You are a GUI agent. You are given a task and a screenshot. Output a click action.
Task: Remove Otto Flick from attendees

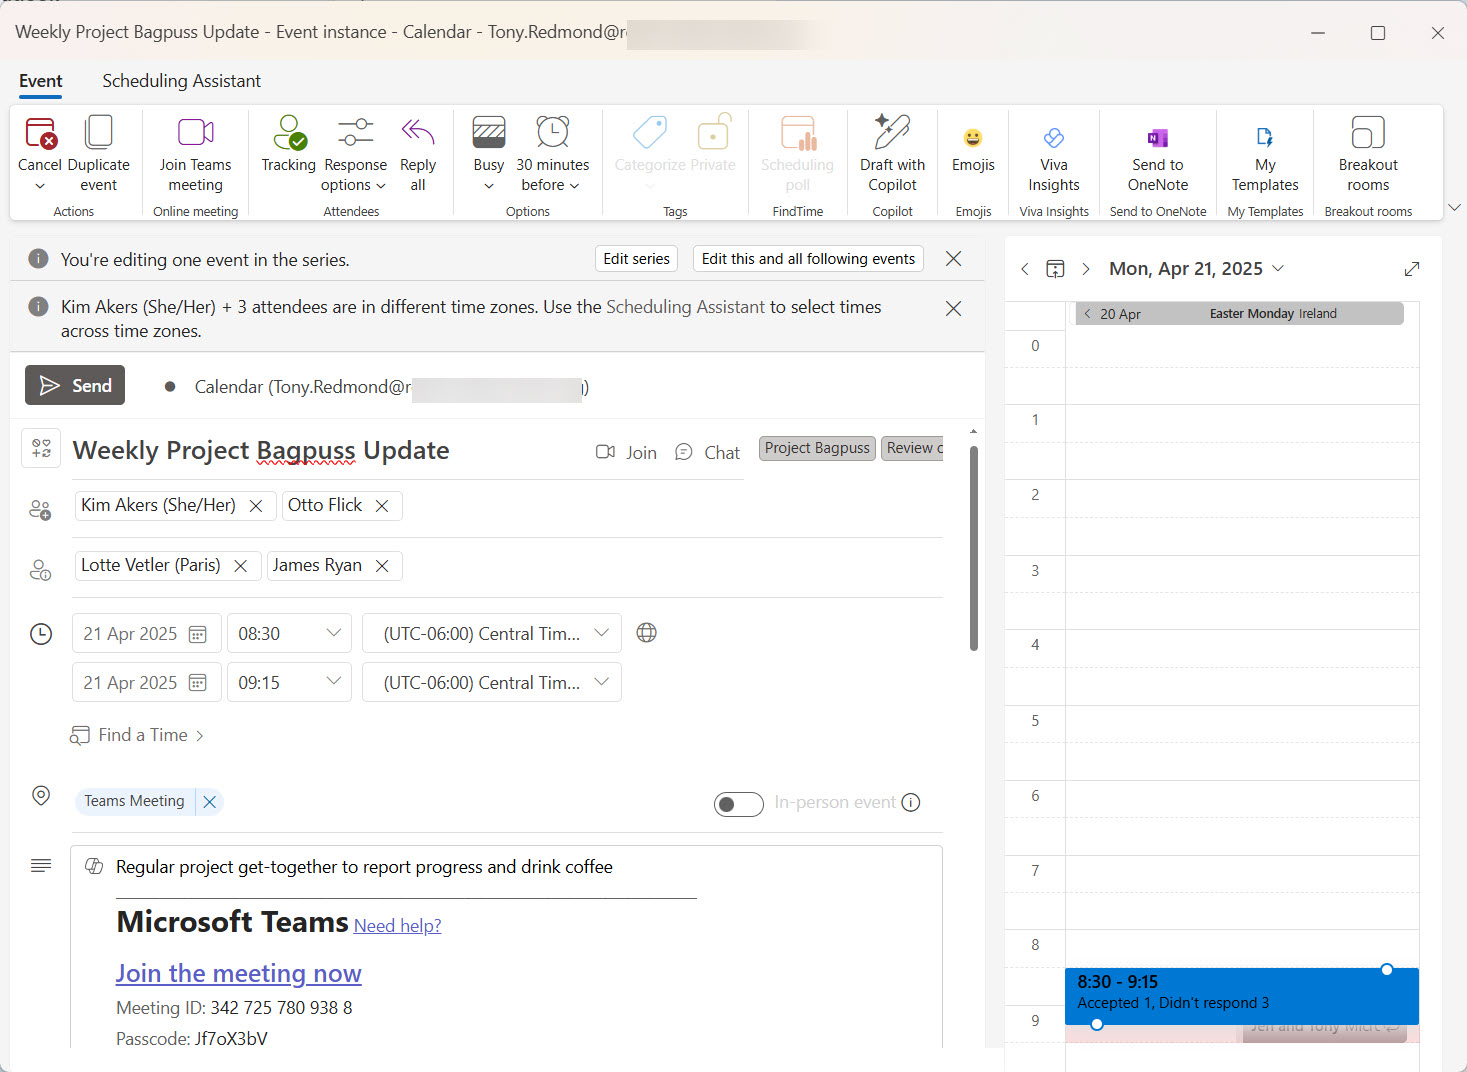pyautogui.click(x=382, y=505)
